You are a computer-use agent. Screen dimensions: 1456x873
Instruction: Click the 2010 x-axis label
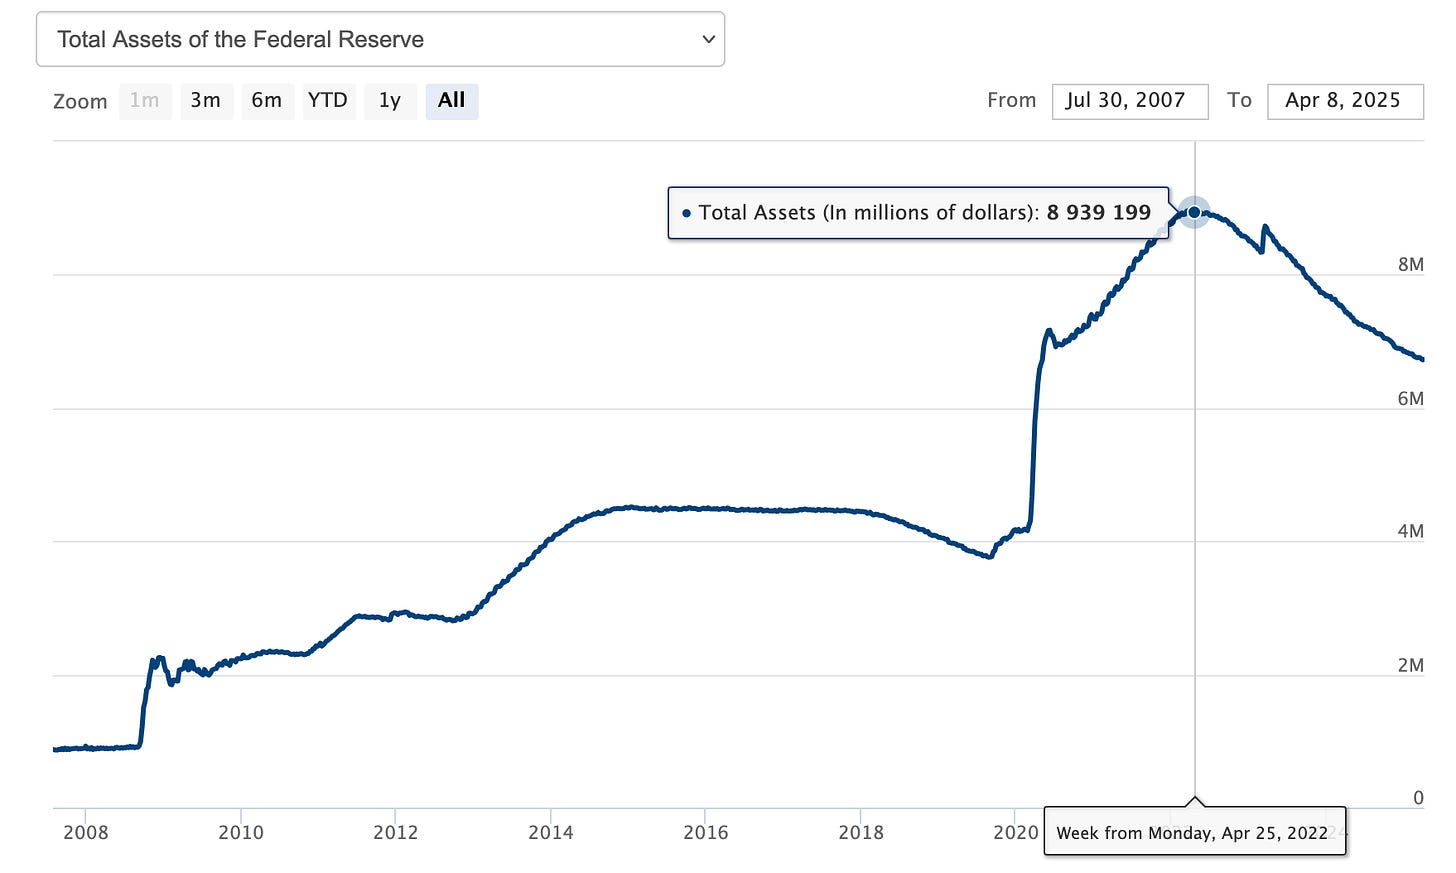[241, 832]
